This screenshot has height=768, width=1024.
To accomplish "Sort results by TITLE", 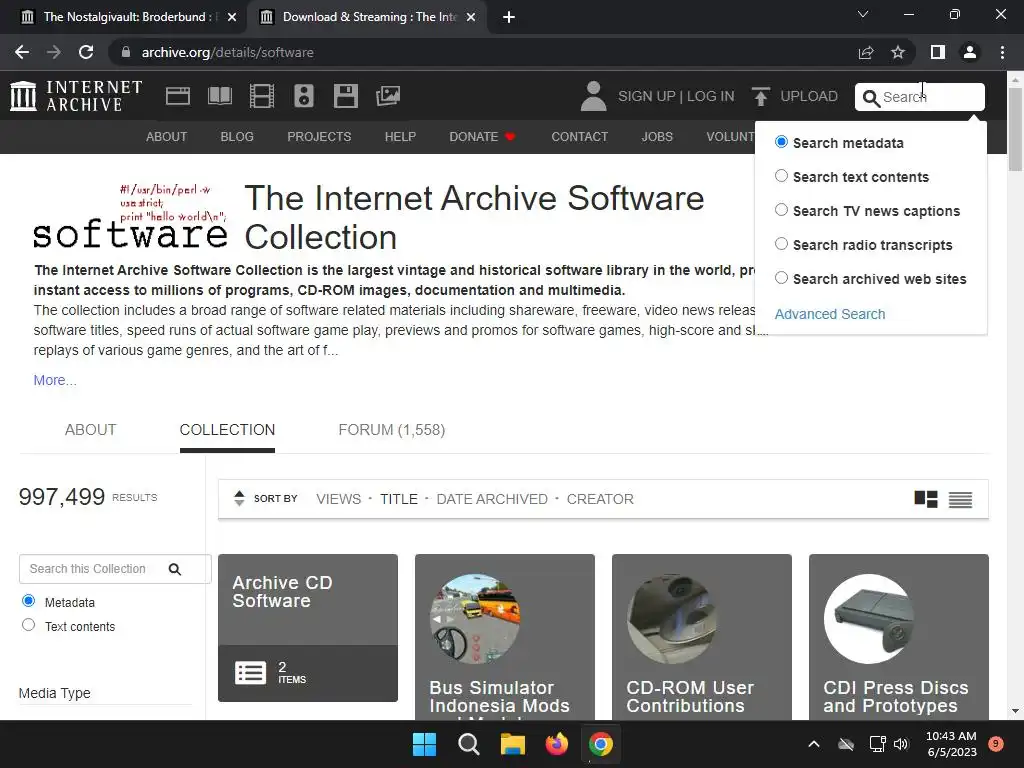I will 399,499.
